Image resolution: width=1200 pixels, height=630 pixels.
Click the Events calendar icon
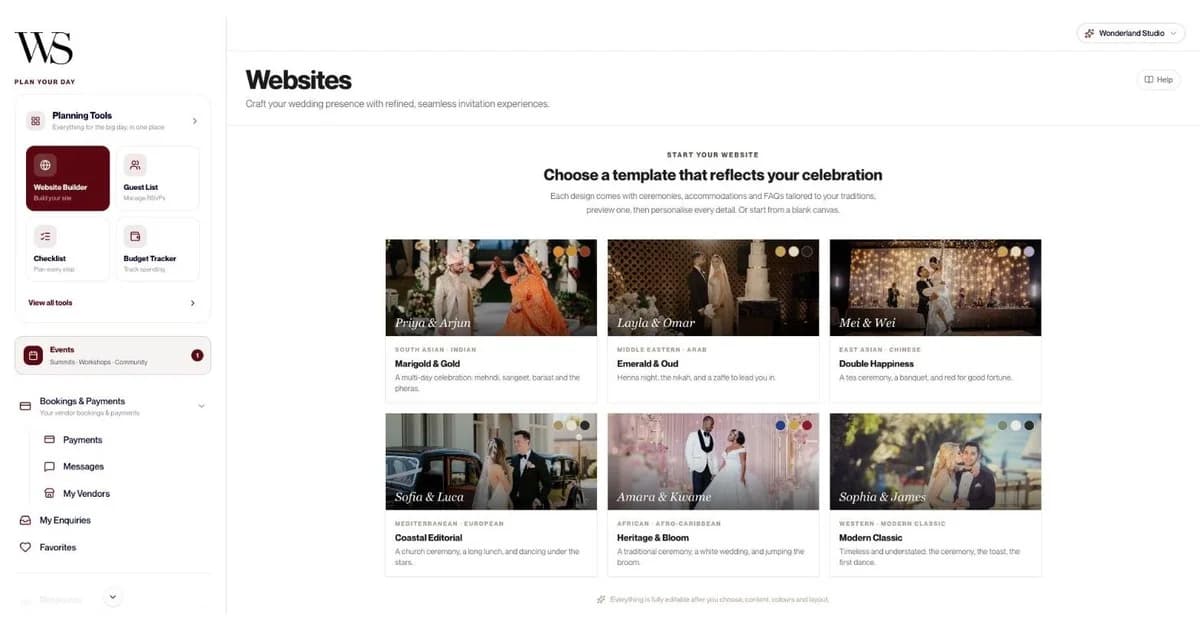[33, 355]
